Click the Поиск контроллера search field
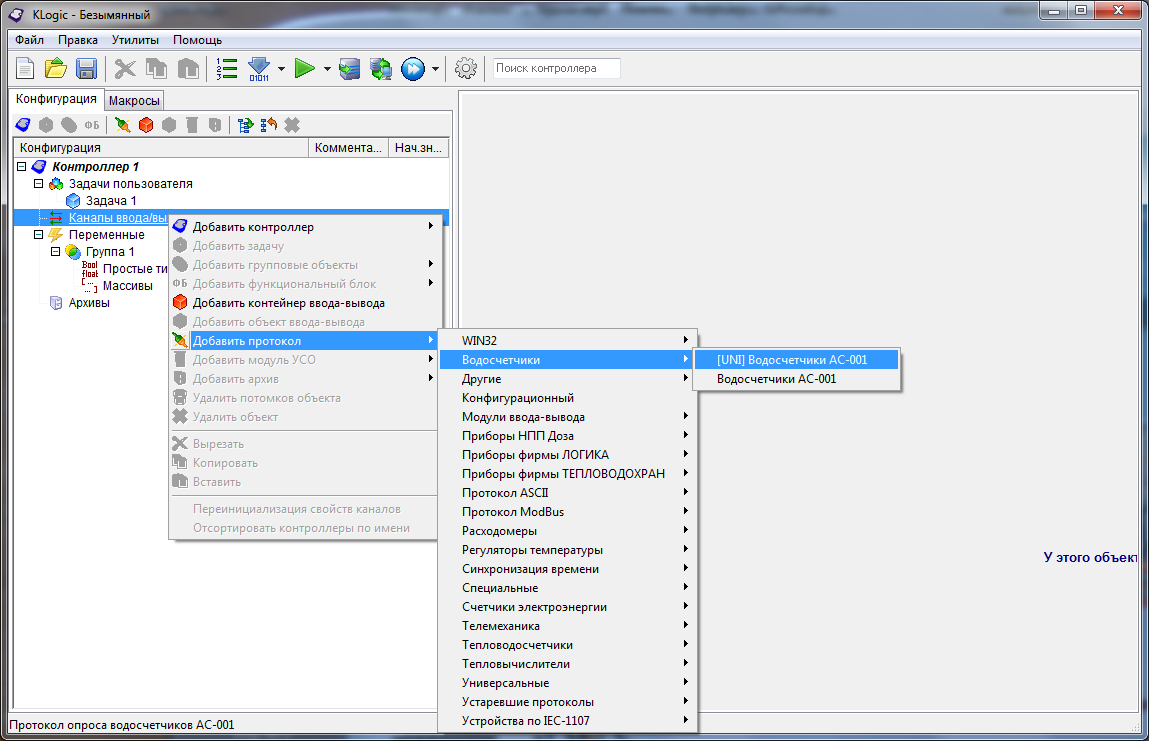Screen dimensions: 1149x741 (x=556, y=68)
